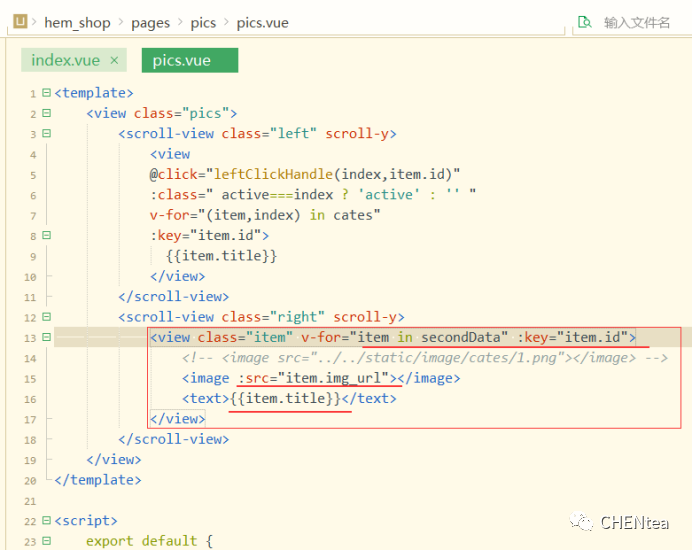Screen dimensions: 692x551
Task: Focus the file name search input
Action: (x=636, y=22)
